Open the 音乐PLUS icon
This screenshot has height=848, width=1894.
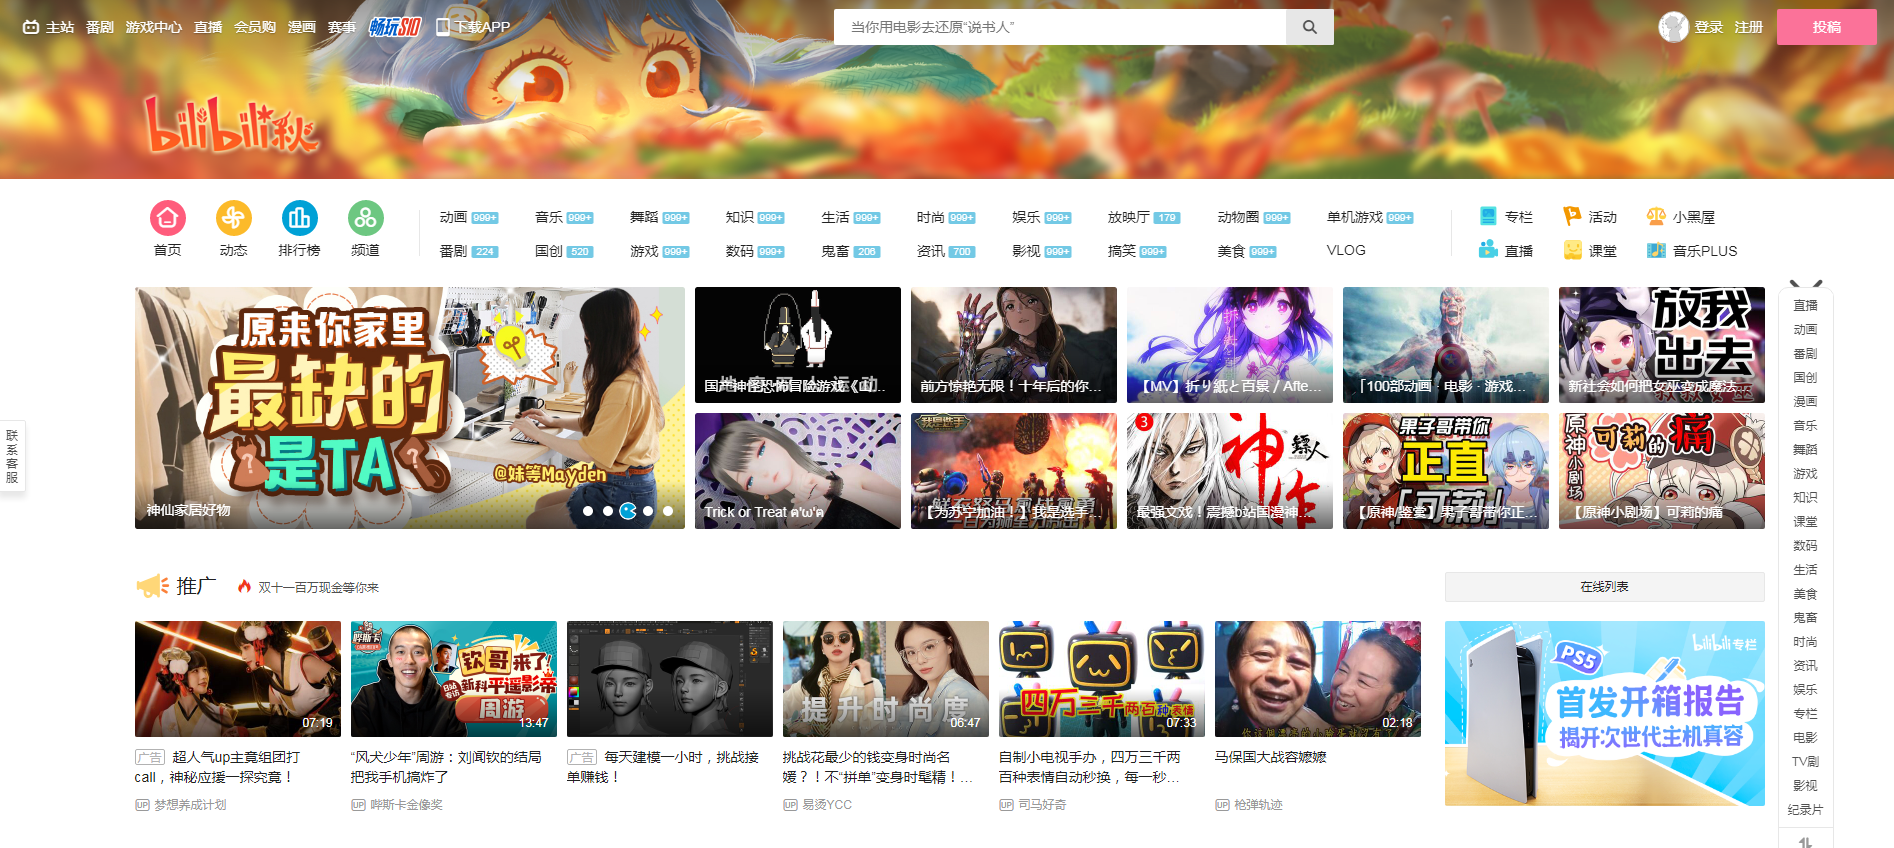1656,250
